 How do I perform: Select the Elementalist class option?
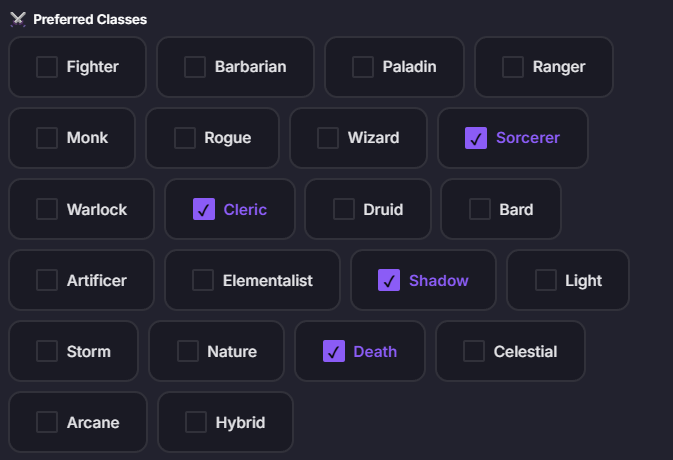(x=203, y=280)
